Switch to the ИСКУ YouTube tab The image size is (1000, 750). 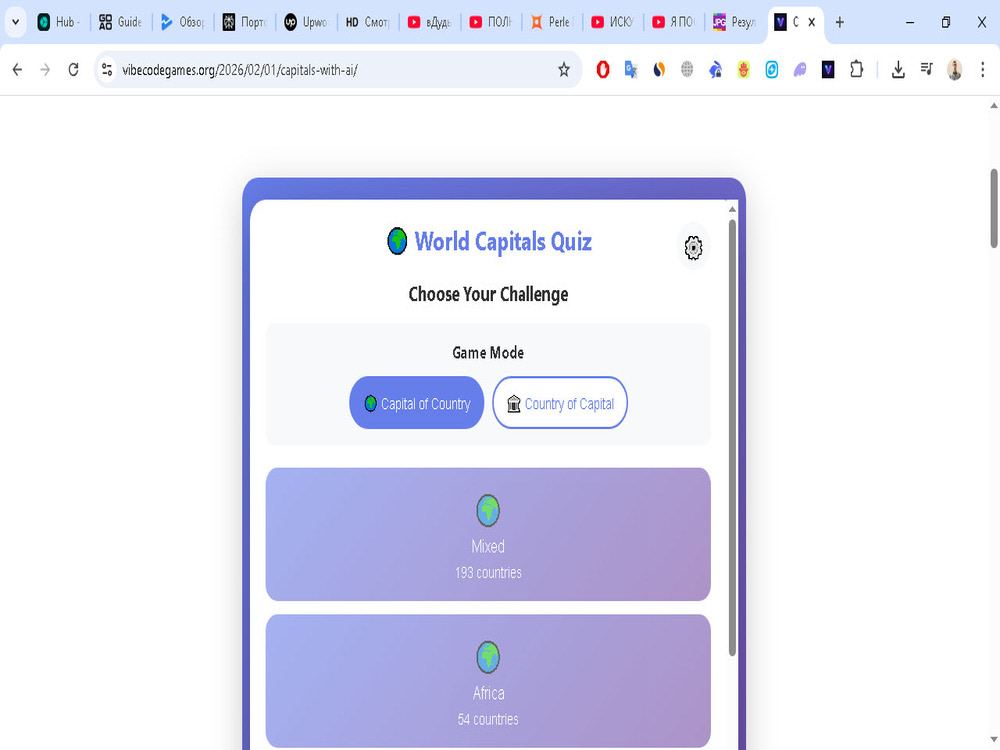coord(614,22)
